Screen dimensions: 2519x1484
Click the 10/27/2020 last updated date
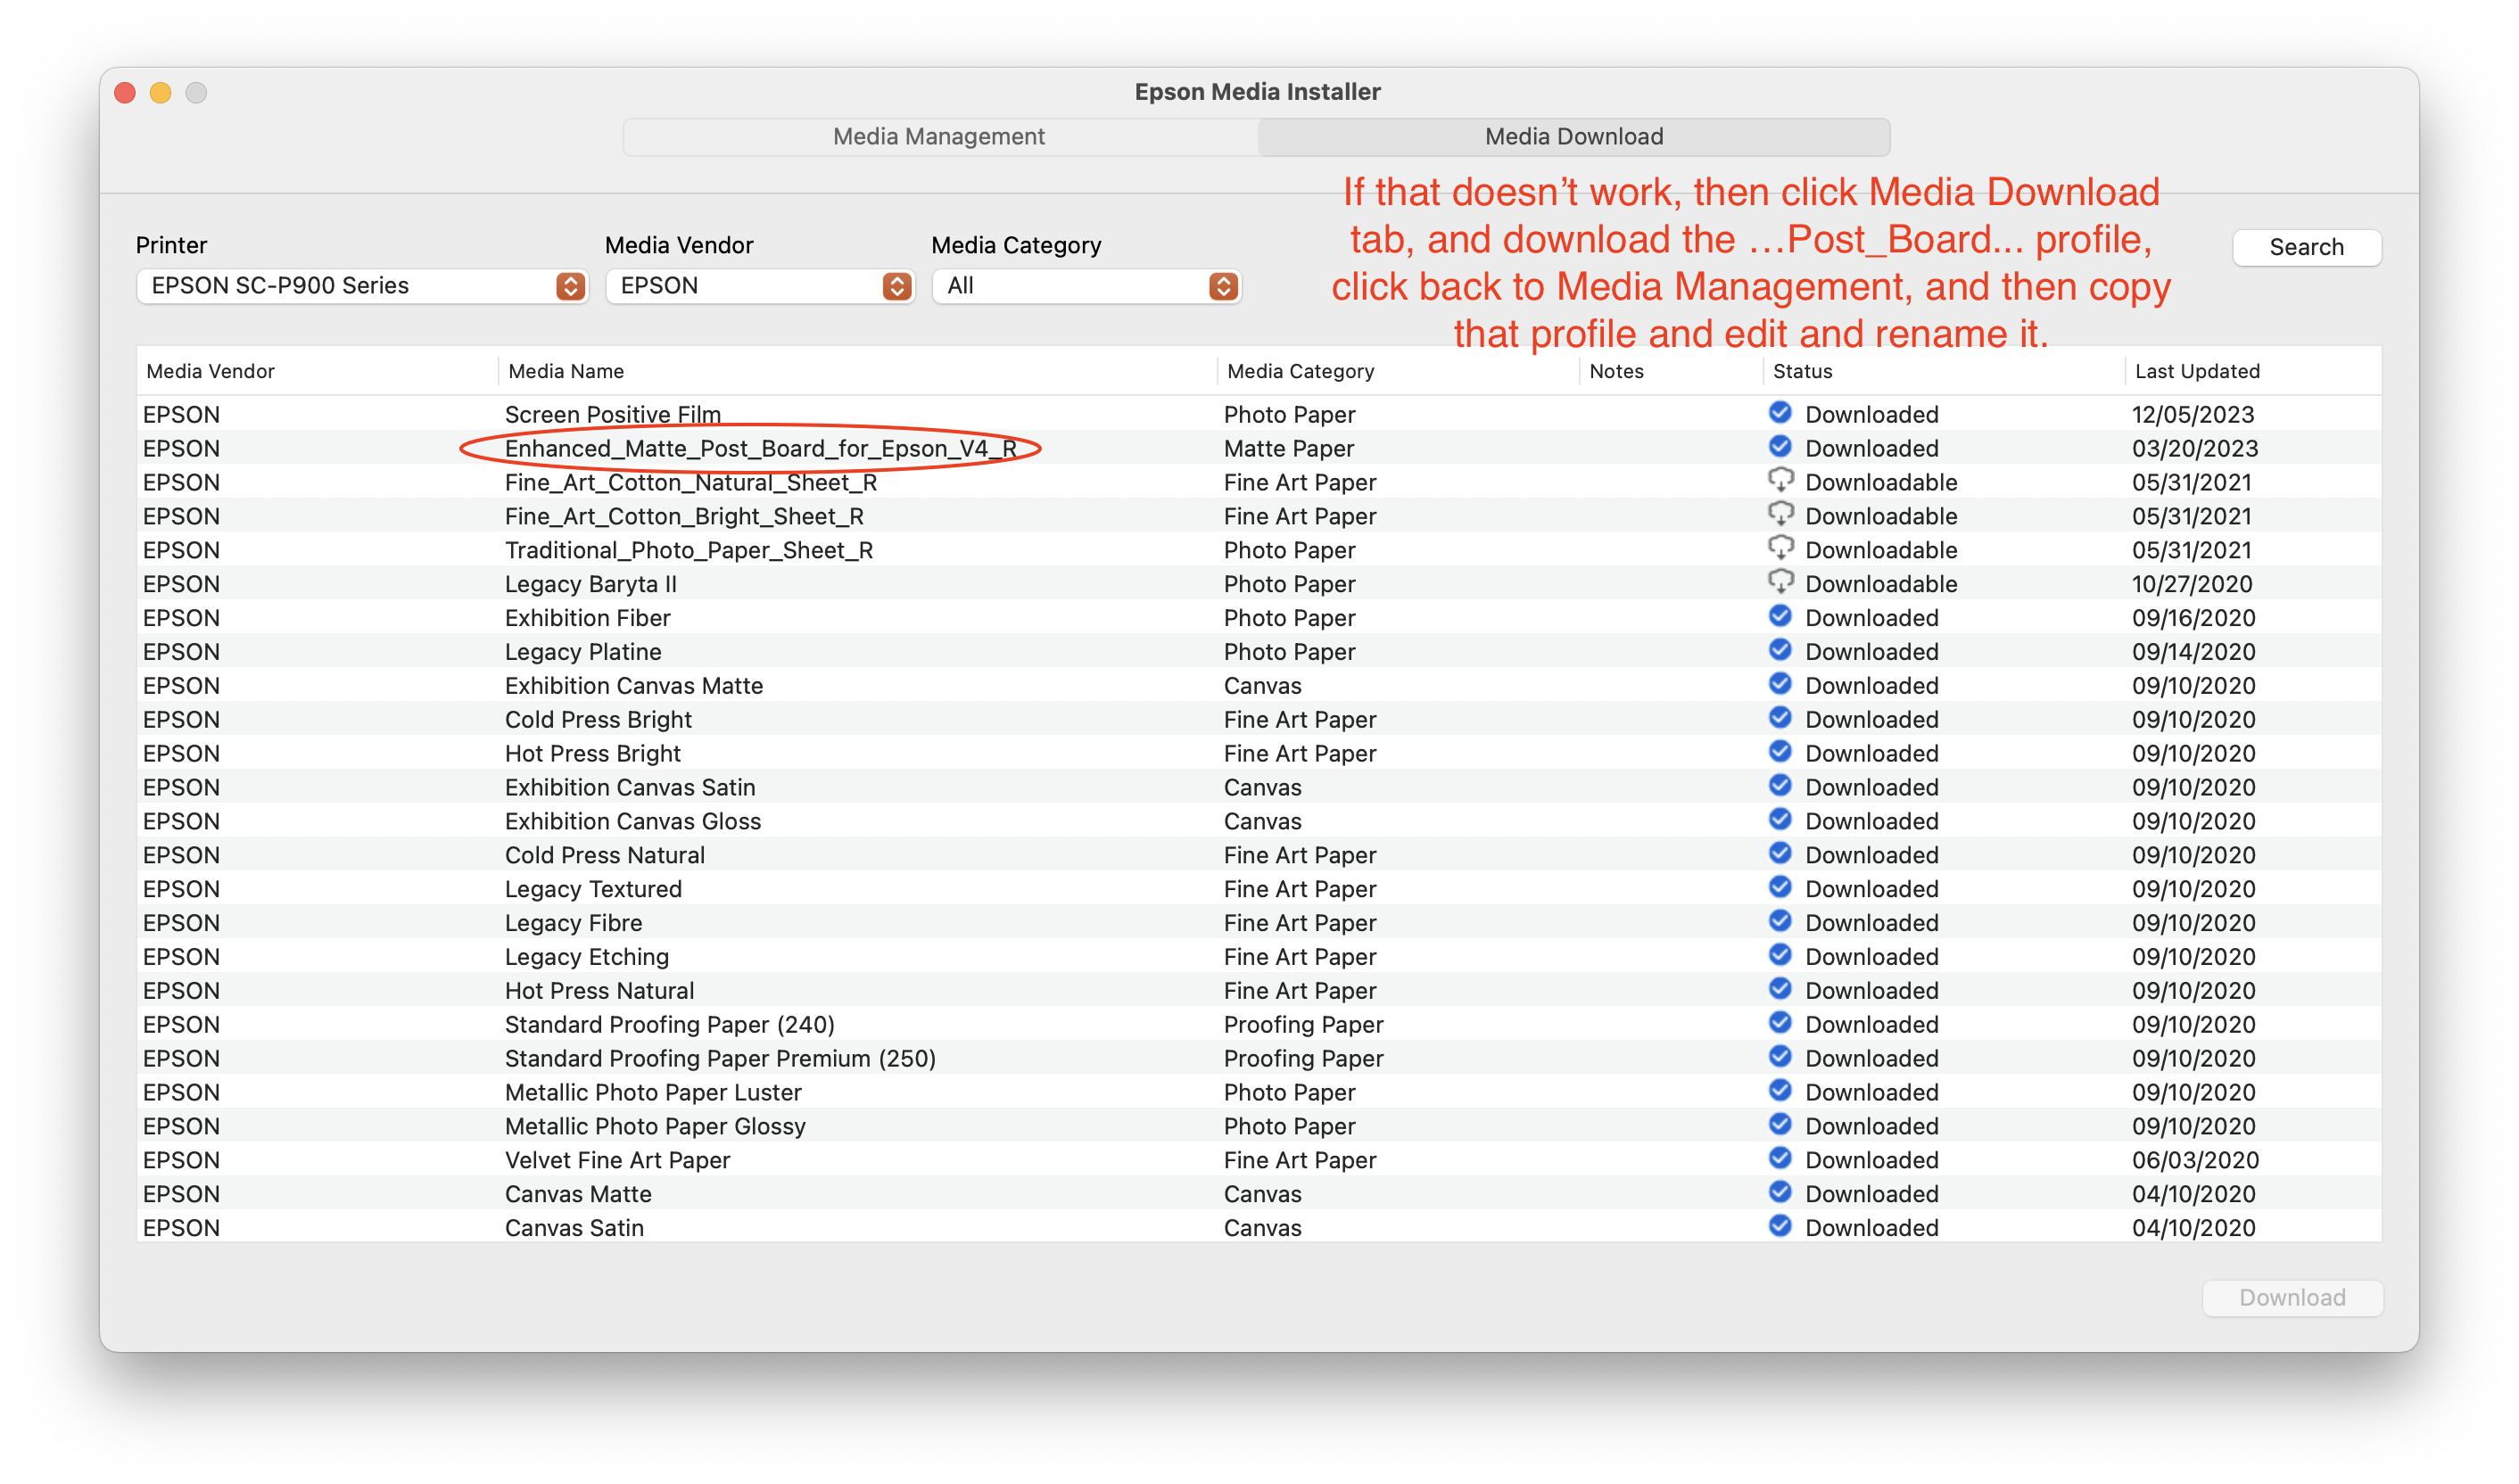click(x=2192, y=585)
